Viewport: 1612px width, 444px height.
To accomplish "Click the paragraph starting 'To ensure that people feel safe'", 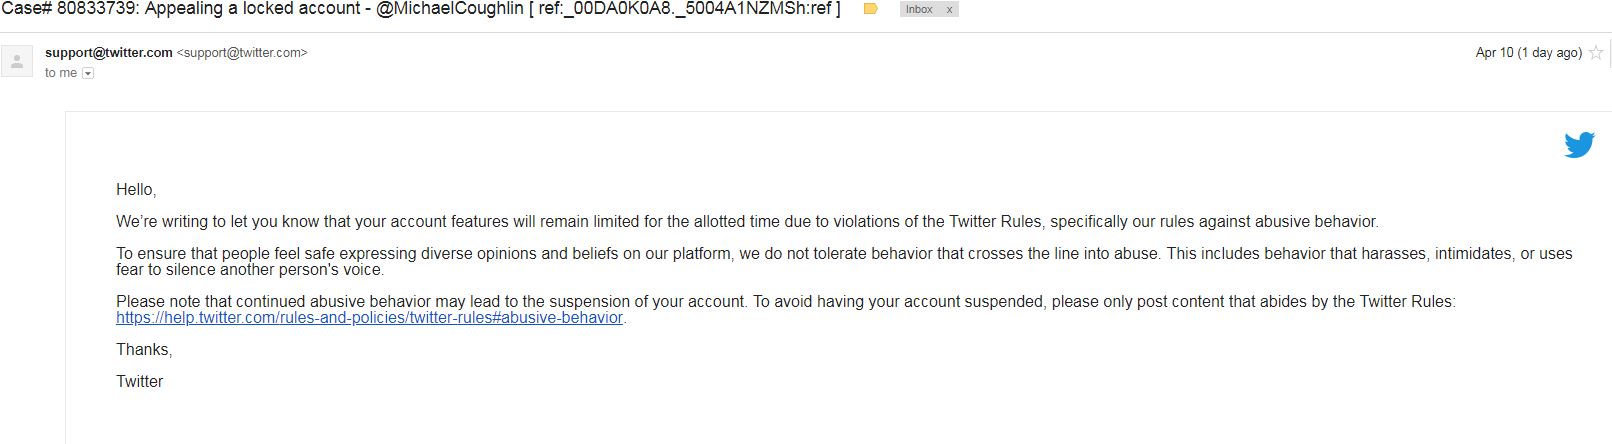I will click(844, 261).
